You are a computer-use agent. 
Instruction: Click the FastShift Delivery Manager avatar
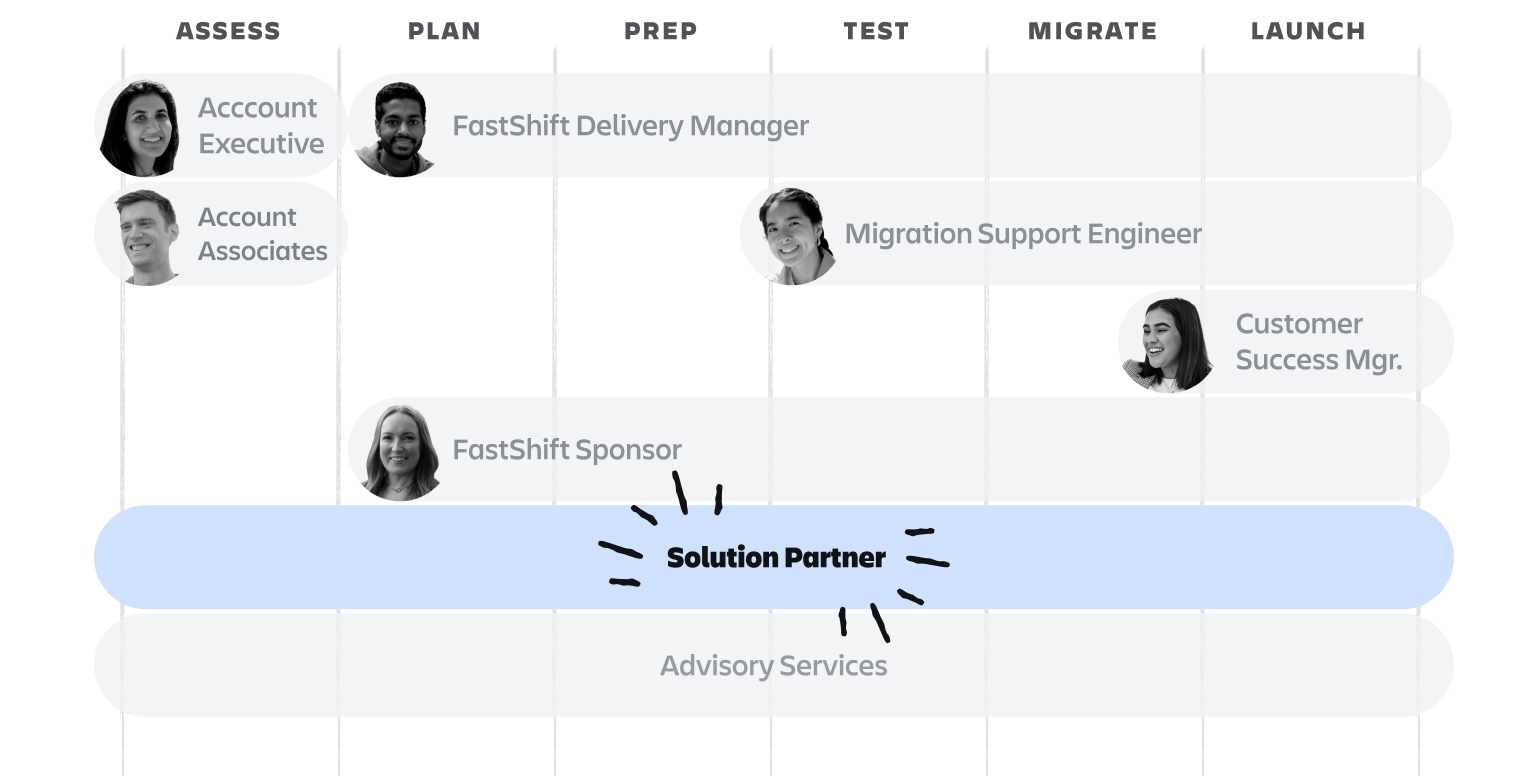click(397, 128)
